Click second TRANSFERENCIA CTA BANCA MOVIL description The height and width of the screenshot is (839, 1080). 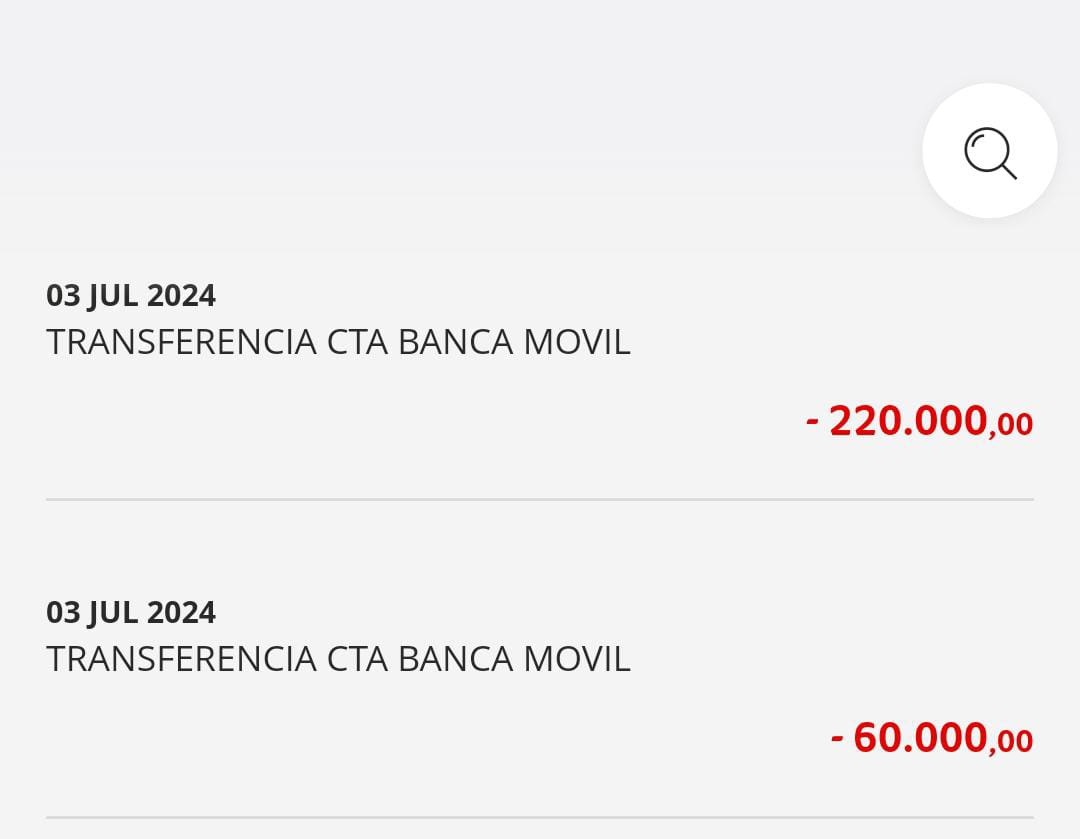(x=338, y=659)
